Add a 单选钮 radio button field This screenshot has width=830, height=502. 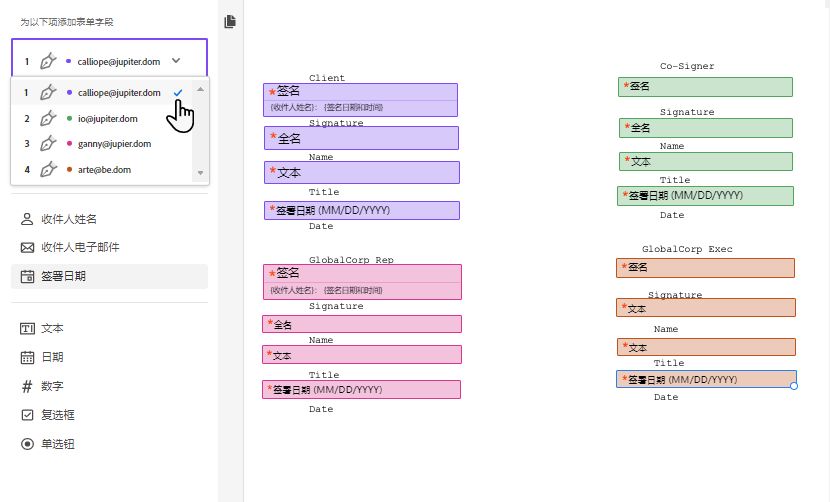point(110,444)
